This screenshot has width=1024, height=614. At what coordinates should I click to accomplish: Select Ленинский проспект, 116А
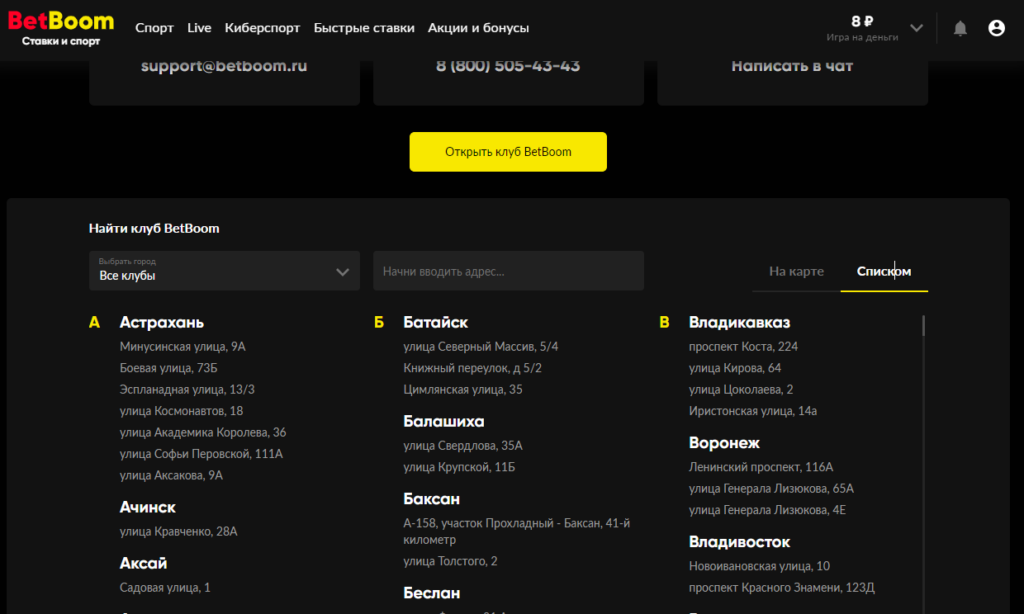(761, 468)
